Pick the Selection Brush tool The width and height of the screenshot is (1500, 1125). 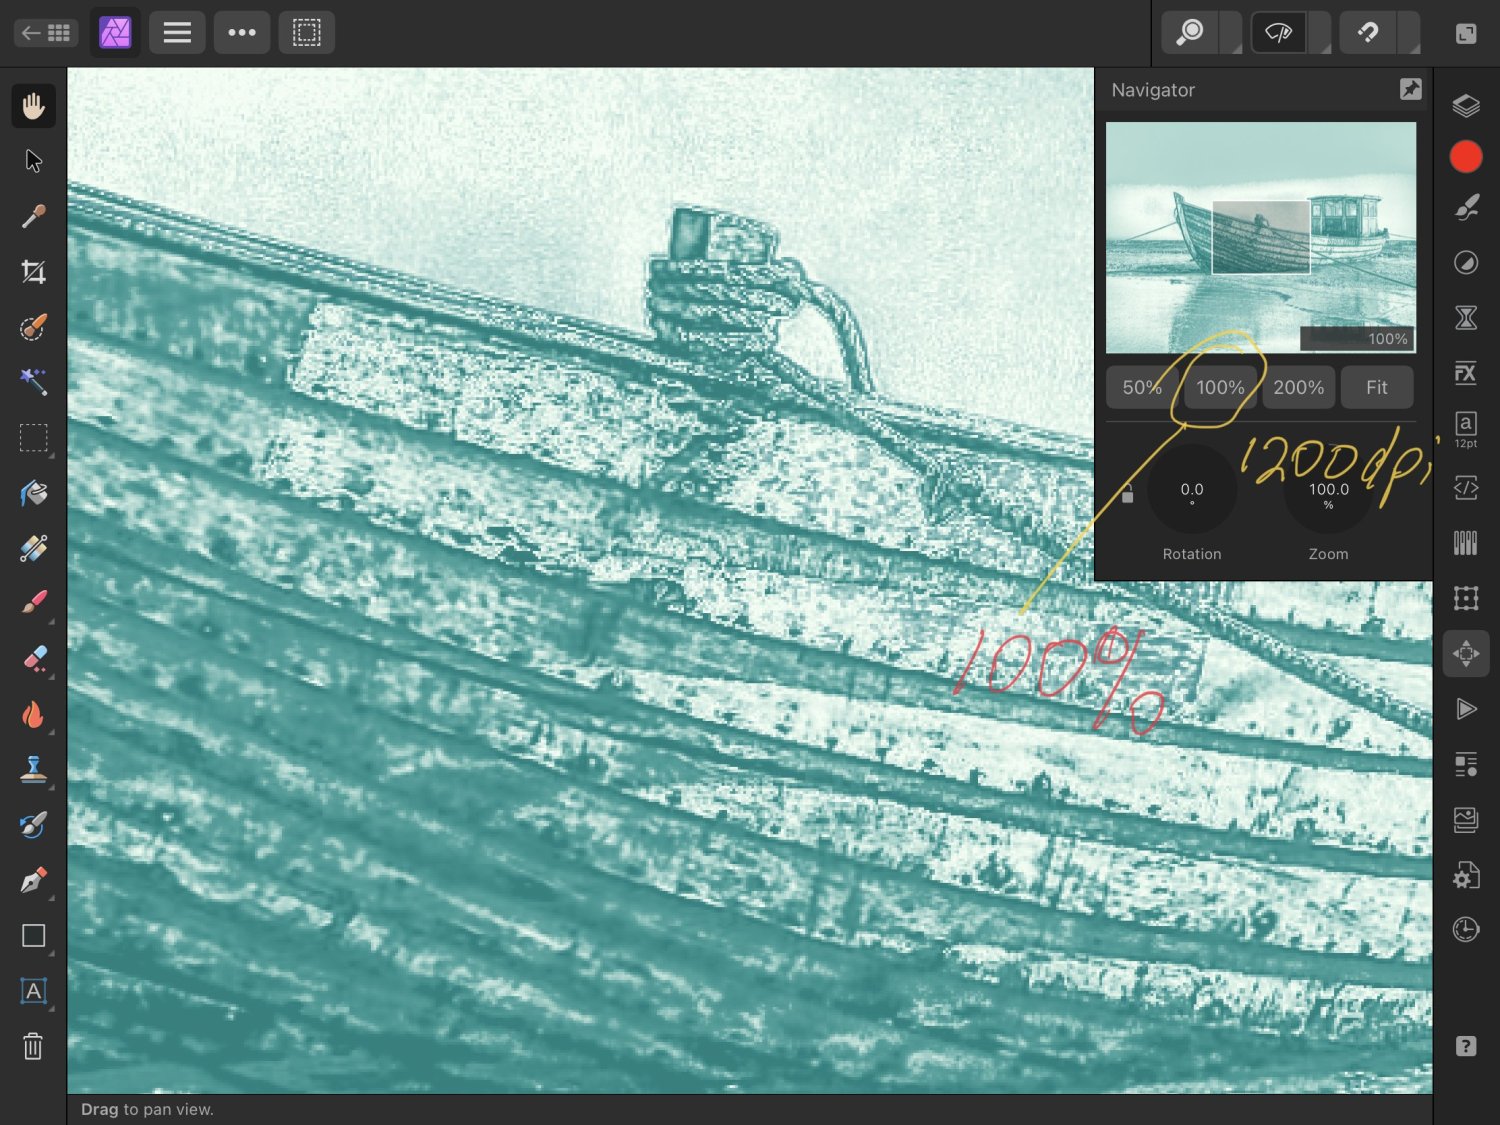pos(33,327)
